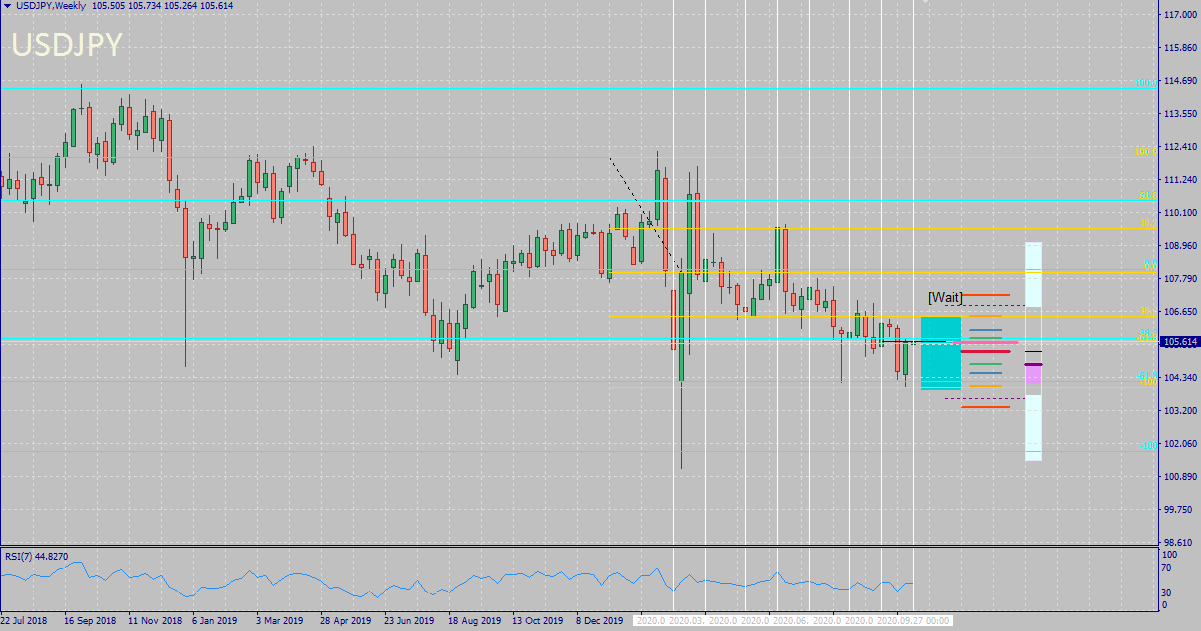Click the USDJPY watermark text
This screenshot has width=1201, height=631.
[x=65, y=44]
